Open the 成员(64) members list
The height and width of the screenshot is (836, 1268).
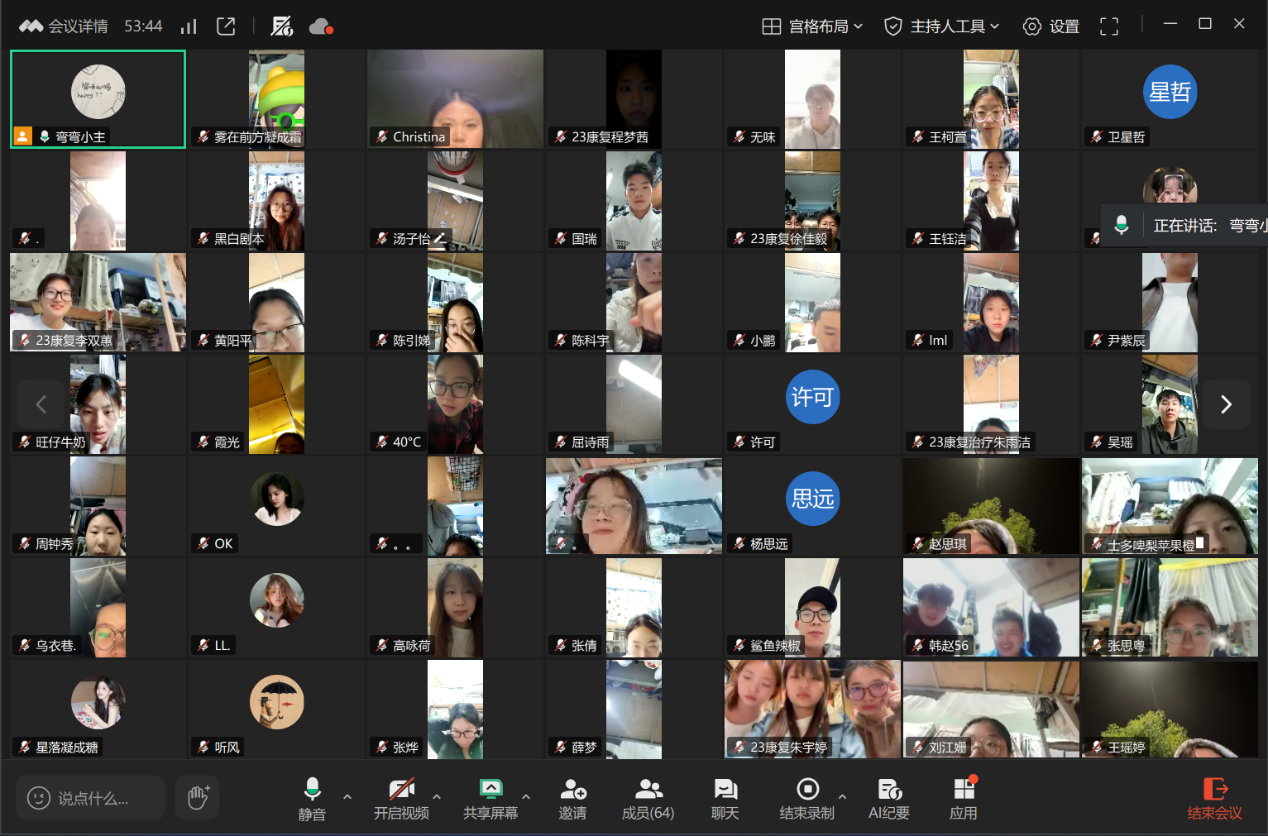[x=648, y=799]
